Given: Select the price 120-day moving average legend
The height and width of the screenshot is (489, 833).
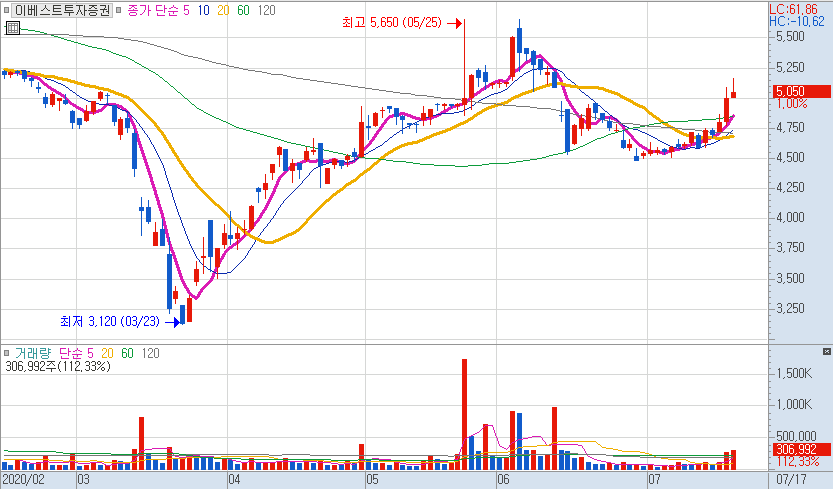Looking at the screenshot, I should (267, 10).
